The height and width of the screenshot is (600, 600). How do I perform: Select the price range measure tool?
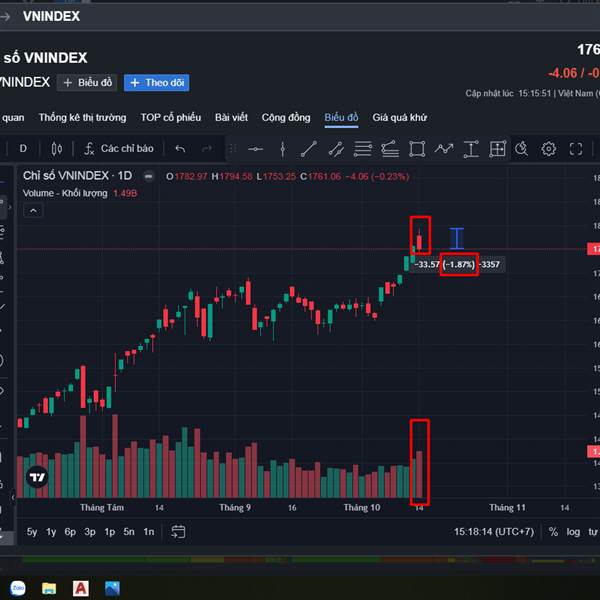pos(471,149)
